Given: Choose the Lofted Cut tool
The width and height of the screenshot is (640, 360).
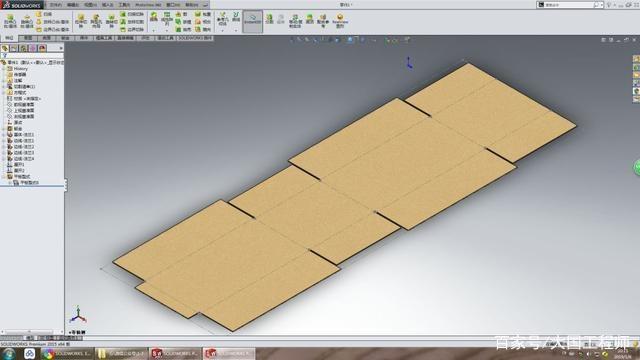Looking at the screenshot, I should 132,22.
